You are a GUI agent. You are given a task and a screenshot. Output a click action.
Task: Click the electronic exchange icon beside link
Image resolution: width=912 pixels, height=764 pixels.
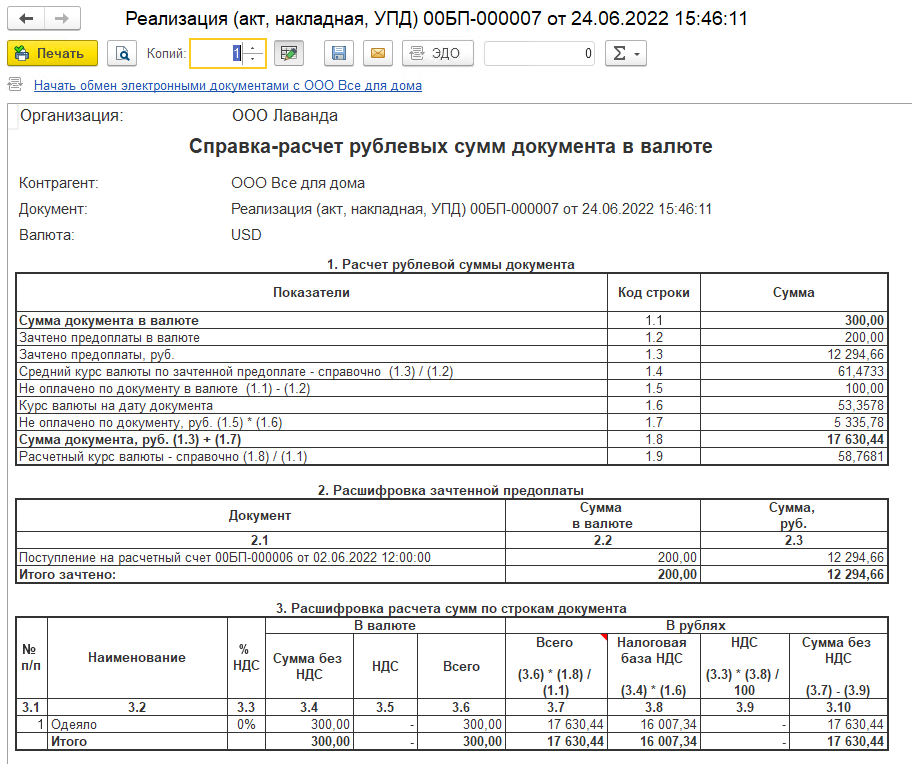point(16,85)
